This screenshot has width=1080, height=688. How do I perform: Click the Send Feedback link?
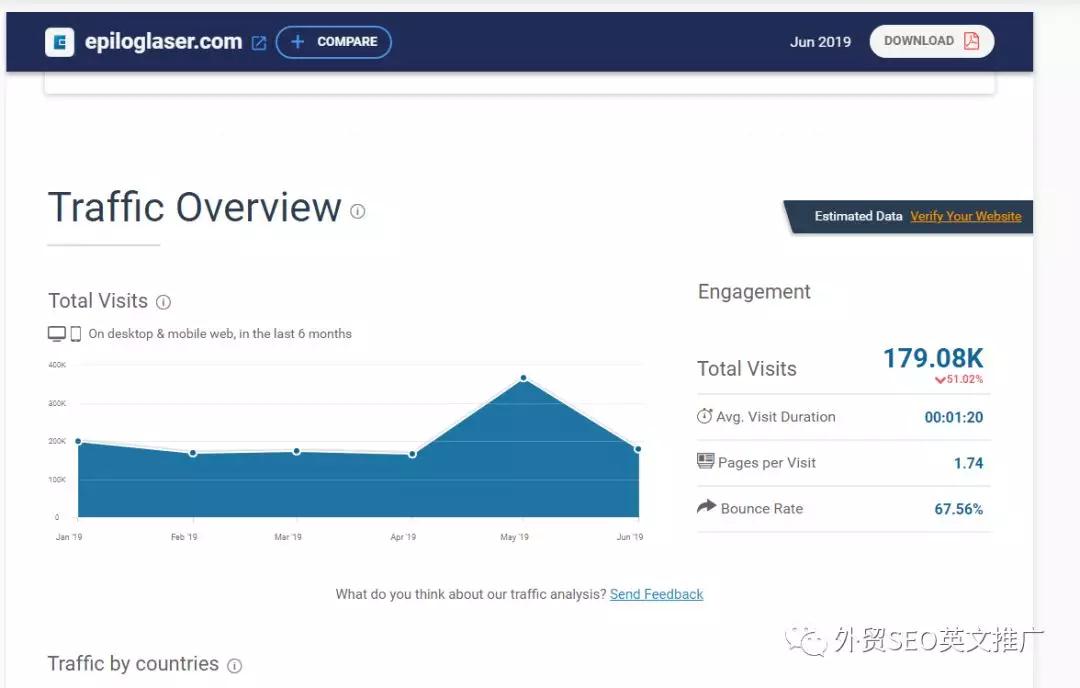click(656, 593)
